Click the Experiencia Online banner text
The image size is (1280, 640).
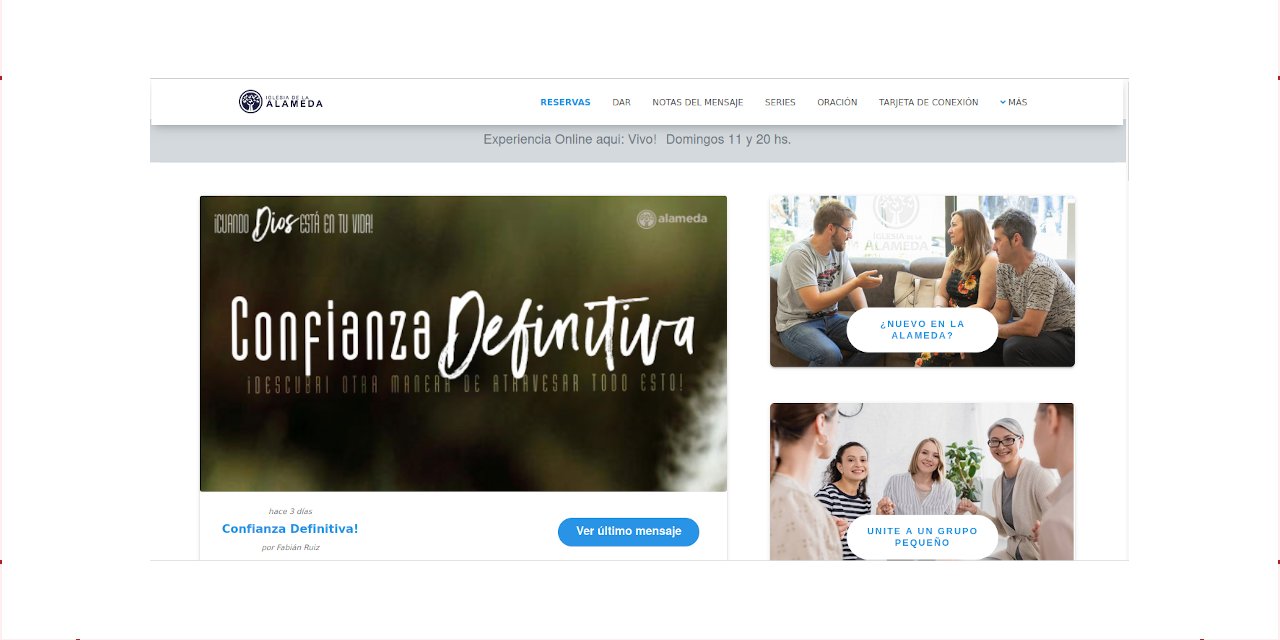(637, 139)
